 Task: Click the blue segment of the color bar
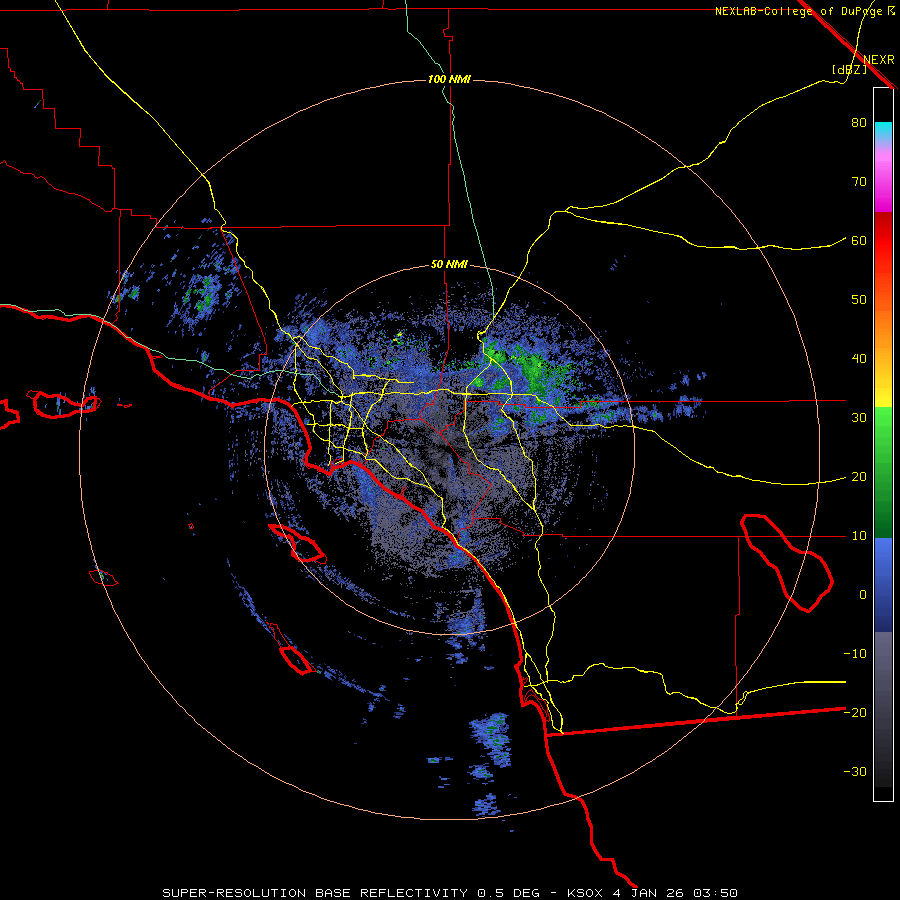tap(883, 584)
